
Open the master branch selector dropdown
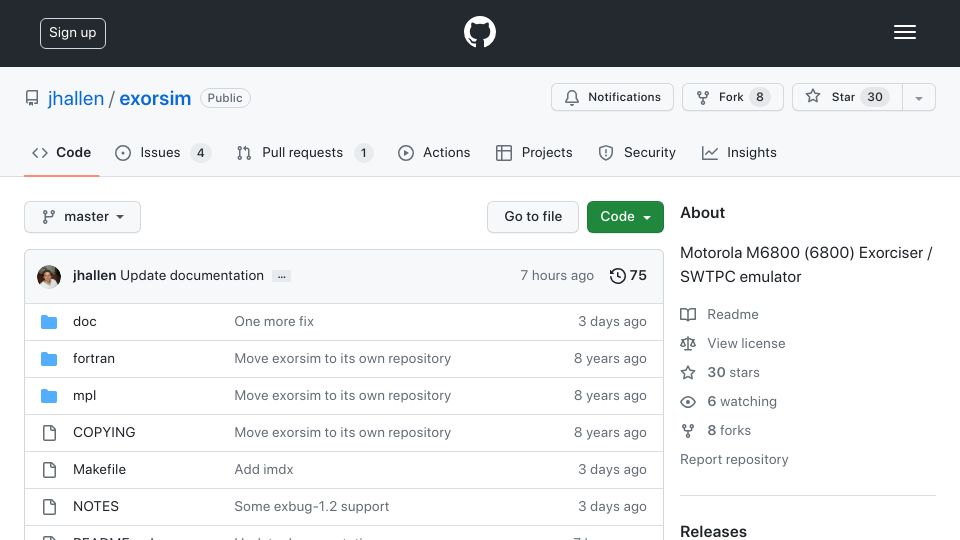click(83, 217)
